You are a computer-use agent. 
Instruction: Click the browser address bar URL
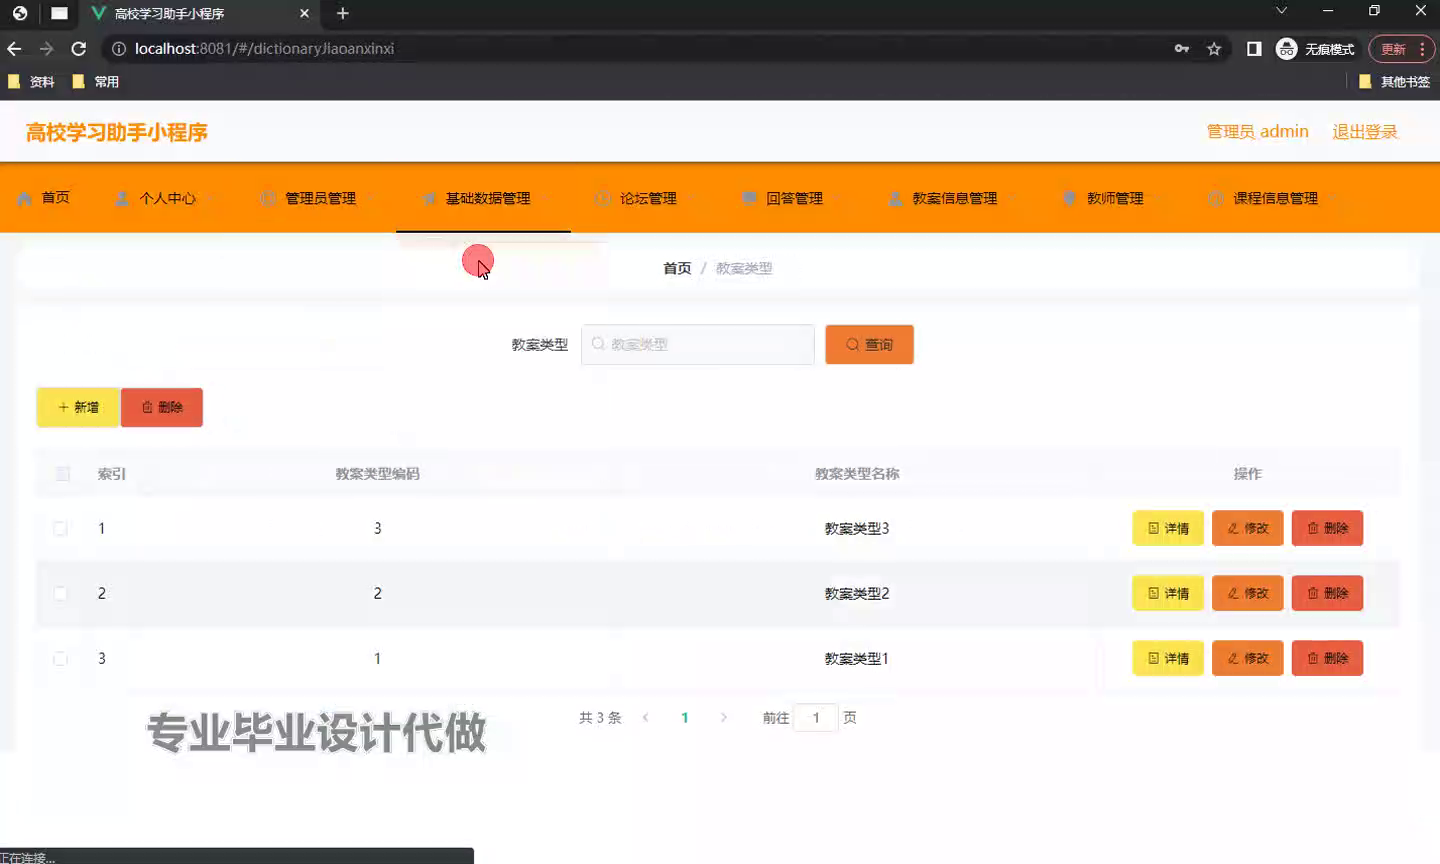264,48
